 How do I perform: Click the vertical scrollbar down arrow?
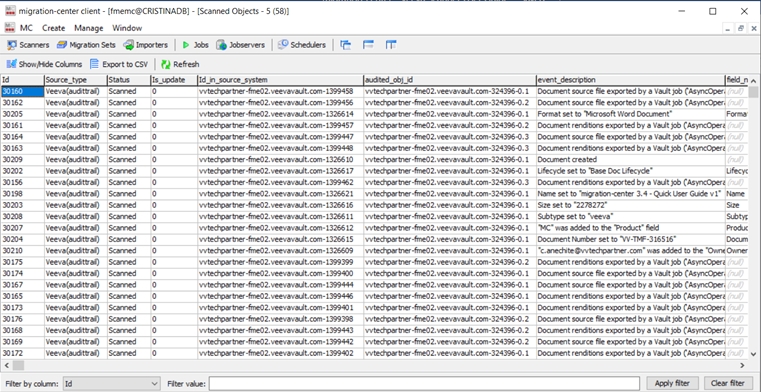tap(753, 355)
